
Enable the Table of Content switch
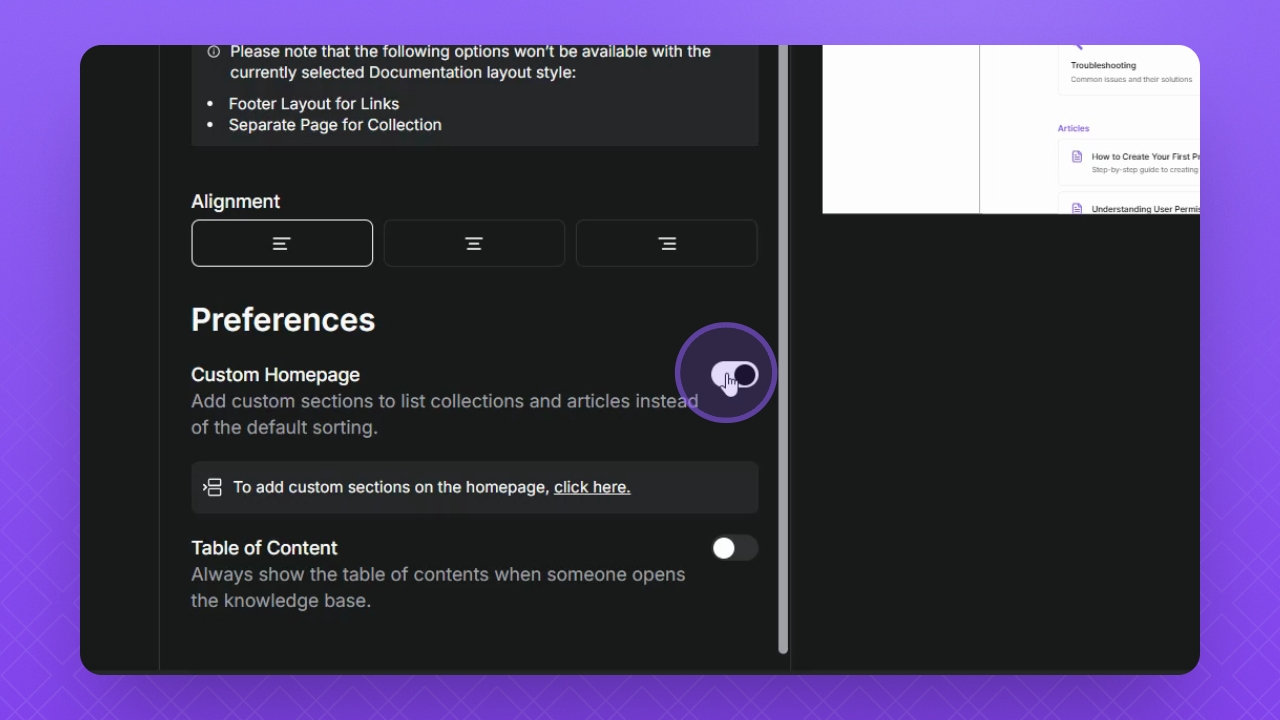pos(735,548)
